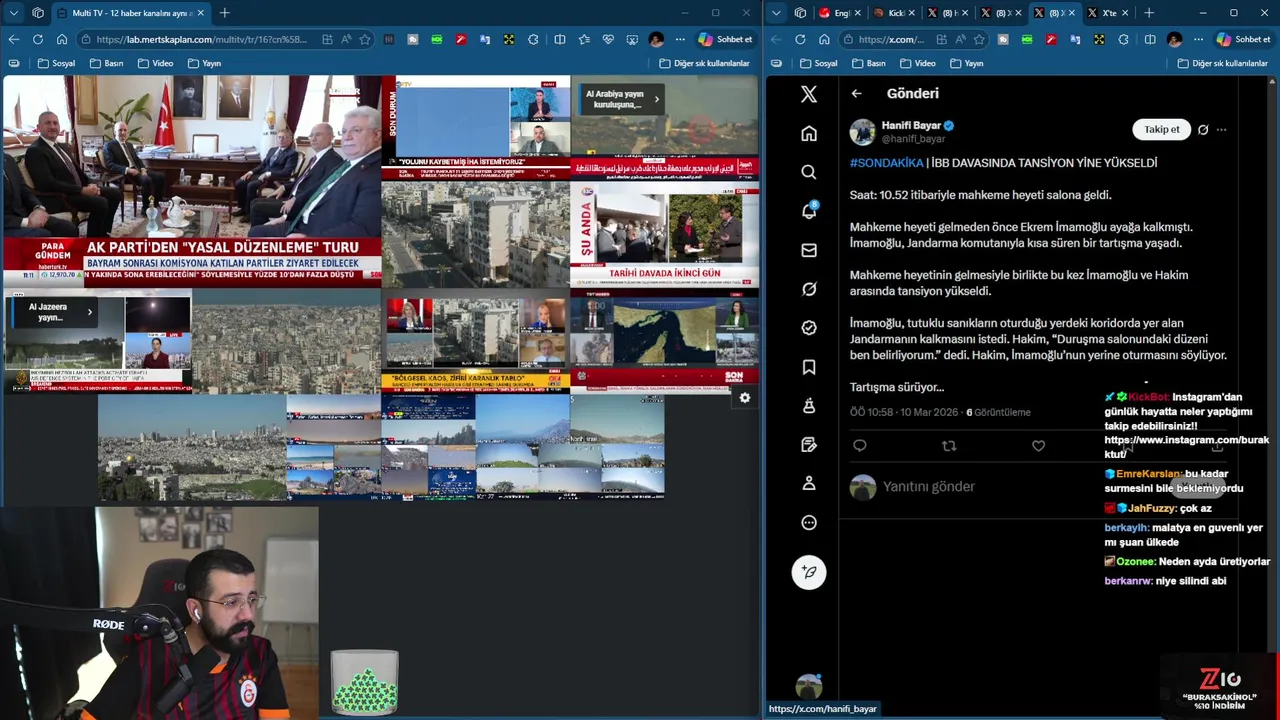Open Basın bookmark folder in X window
The height and width of the screenshot is (720, 1280).
tap(869, 63)
